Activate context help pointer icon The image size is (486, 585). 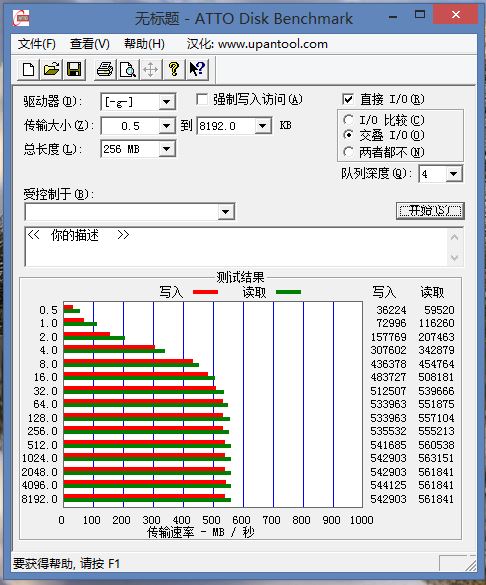point(197,69)
